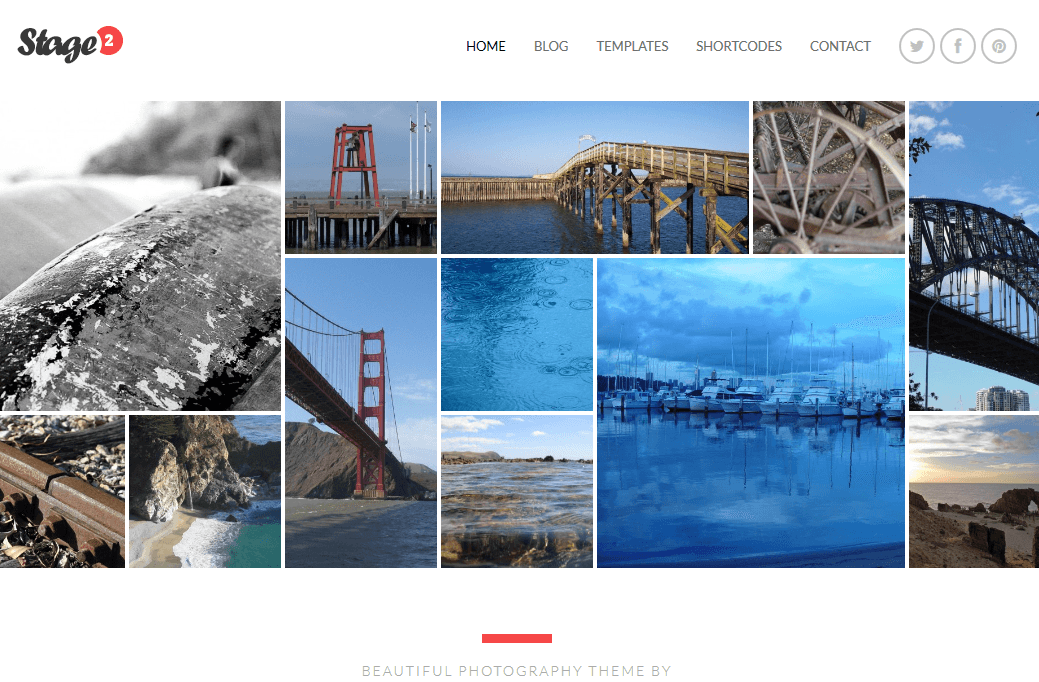
Task: Open the rusty railroad track photo
Action: (62, 492)
